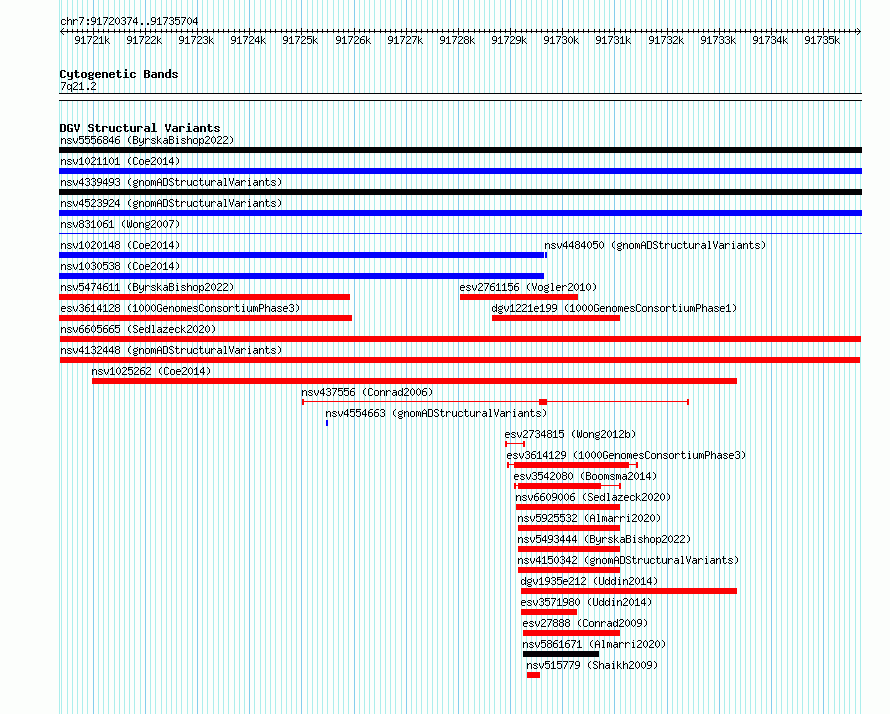Click the 91731k ruler tick label
Image resolution: width=890 pixels, height=714 pixels.
coord(613,40)
